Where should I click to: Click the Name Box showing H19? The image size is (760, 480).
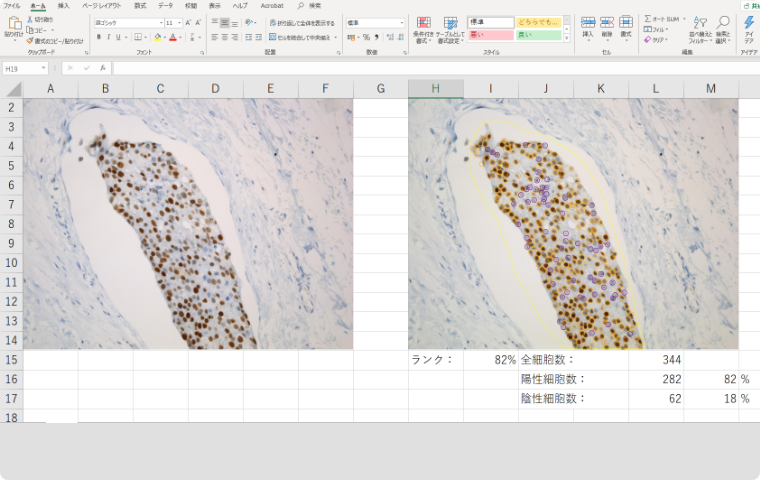point(24,69)
